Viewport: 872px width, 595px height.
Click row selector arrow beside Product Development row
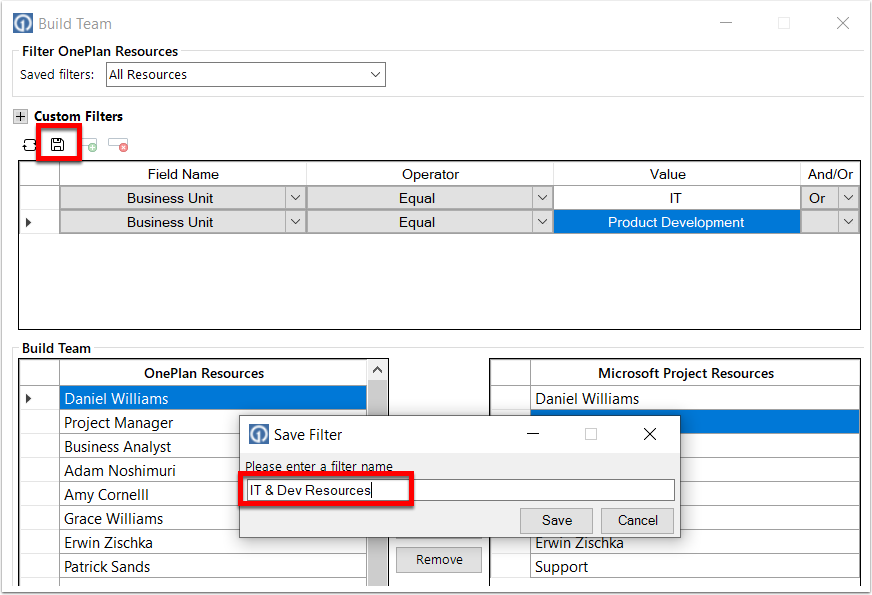[29, 222]
